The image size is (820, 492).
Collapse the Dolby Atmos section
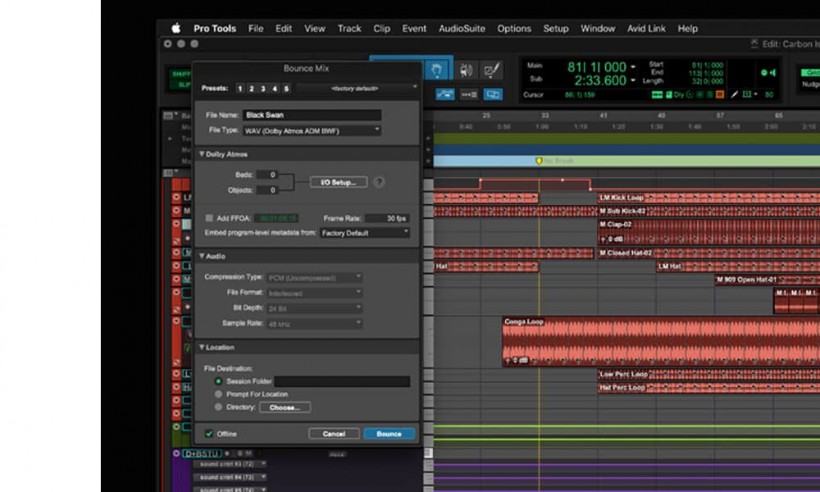[x=201, y=154]
